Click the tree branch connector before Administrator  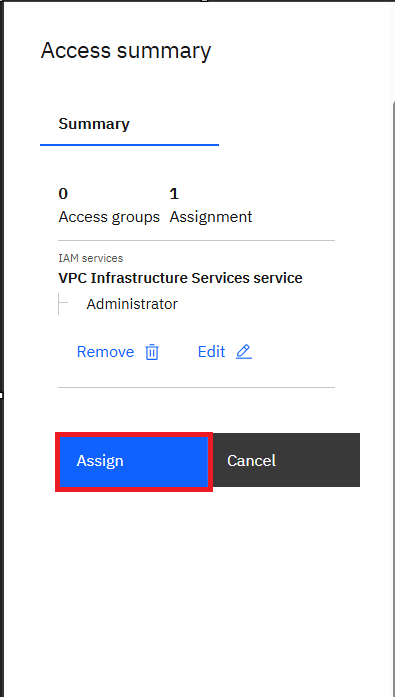click(63, 304)
